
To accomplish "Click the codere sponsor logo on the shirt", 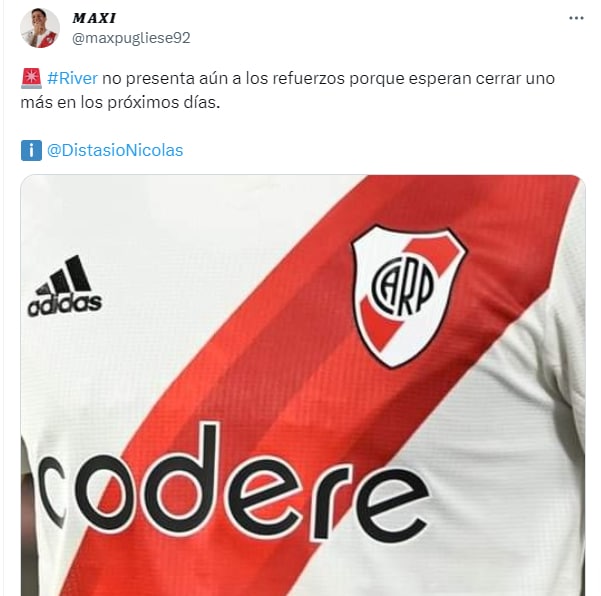I will [x=233, y=485].
